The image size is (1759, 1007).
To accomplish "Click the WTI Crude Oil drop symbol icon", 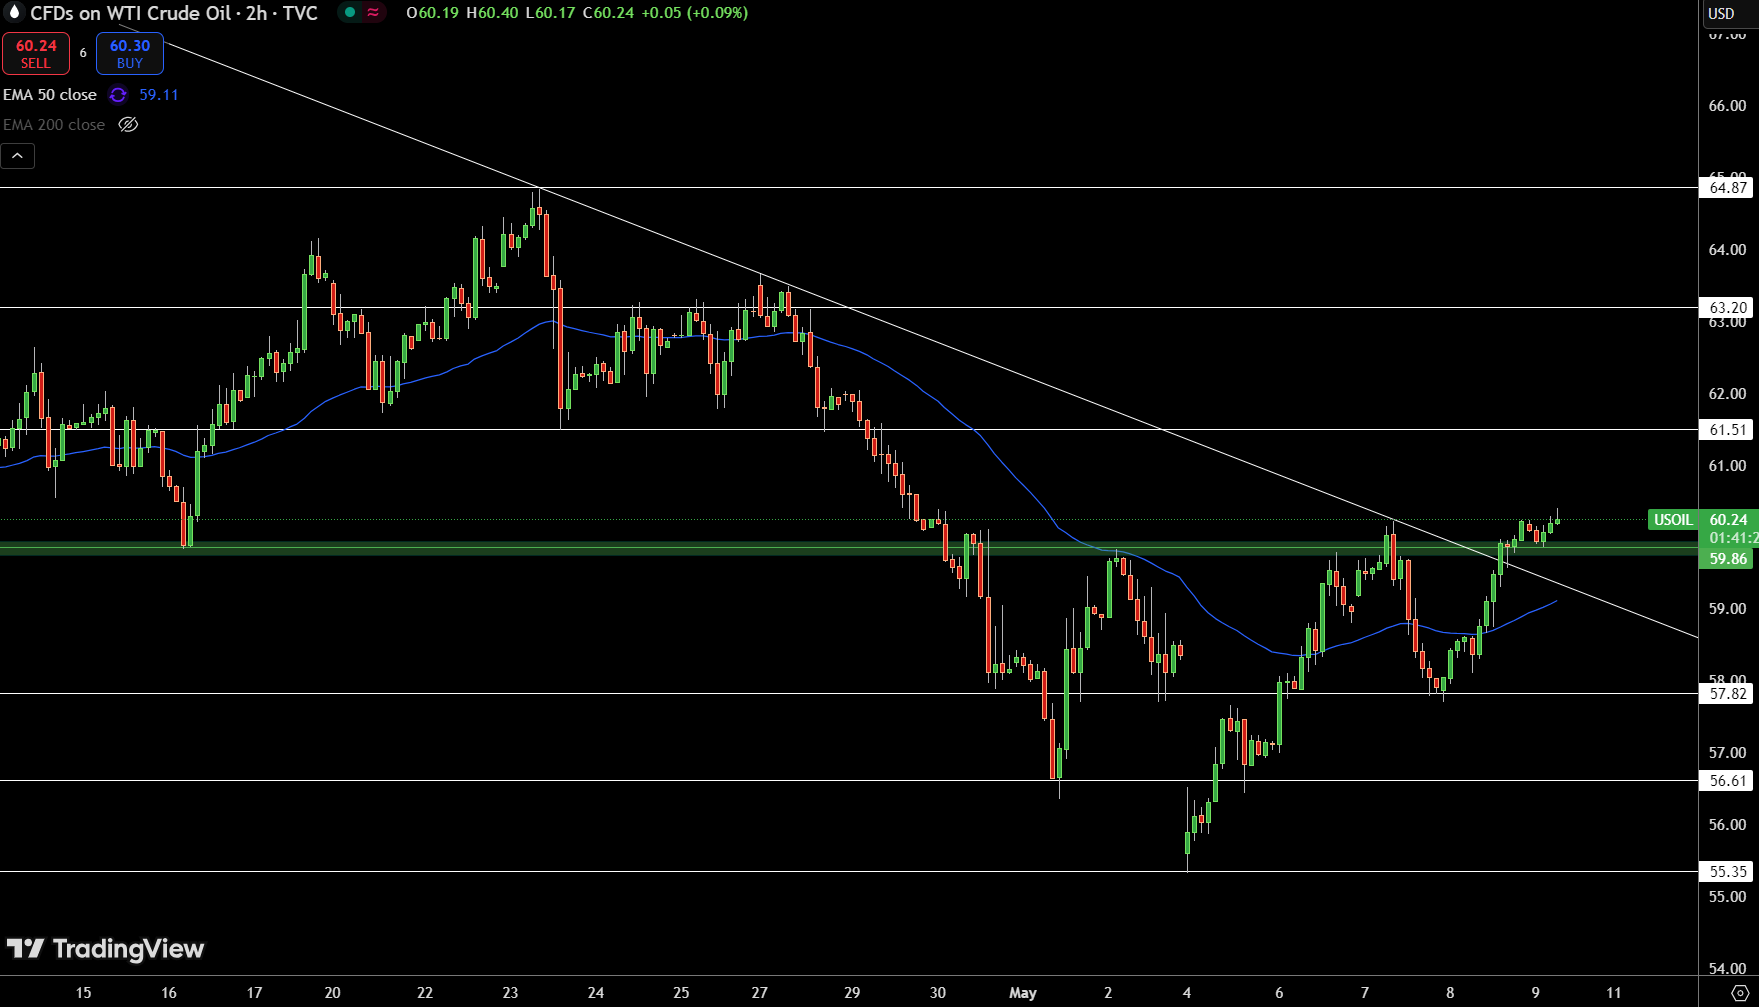I will pos(14,13).
